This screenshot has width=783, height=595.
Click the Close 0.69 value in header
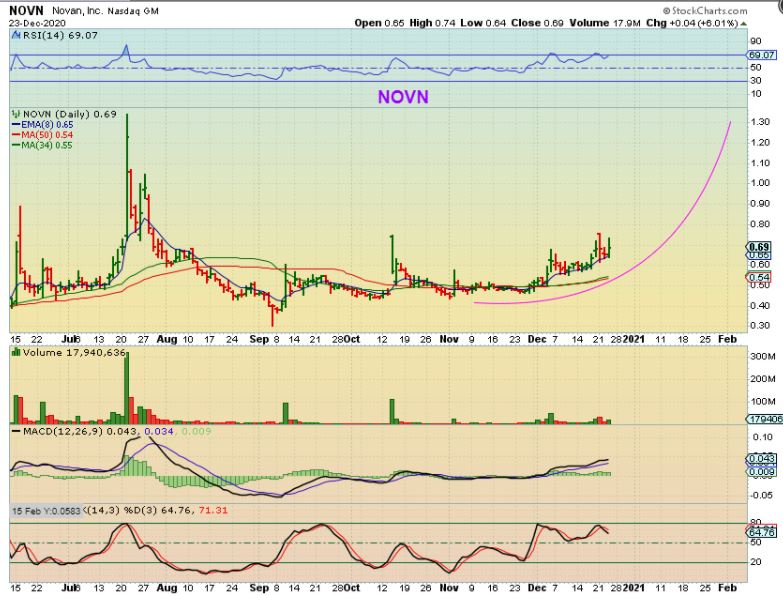pos(537,23)
